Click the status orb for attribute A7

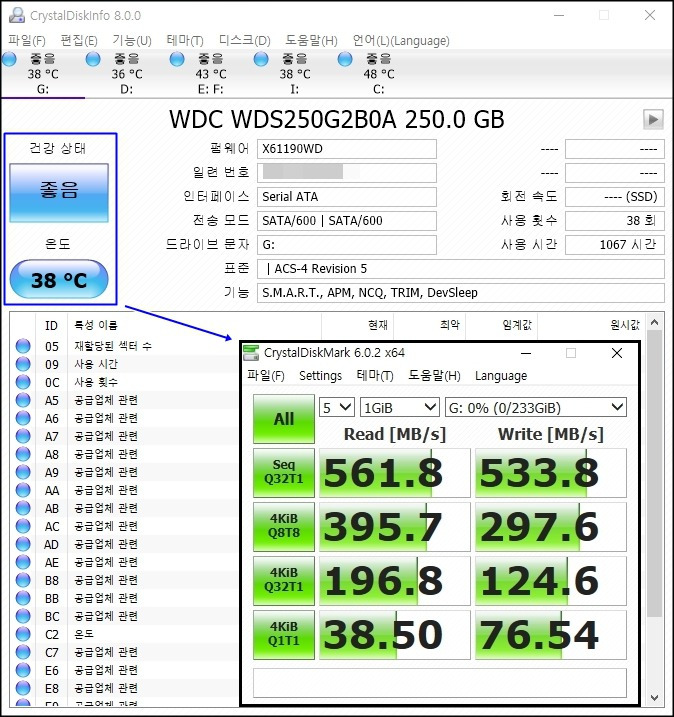[x=23, y=436]
